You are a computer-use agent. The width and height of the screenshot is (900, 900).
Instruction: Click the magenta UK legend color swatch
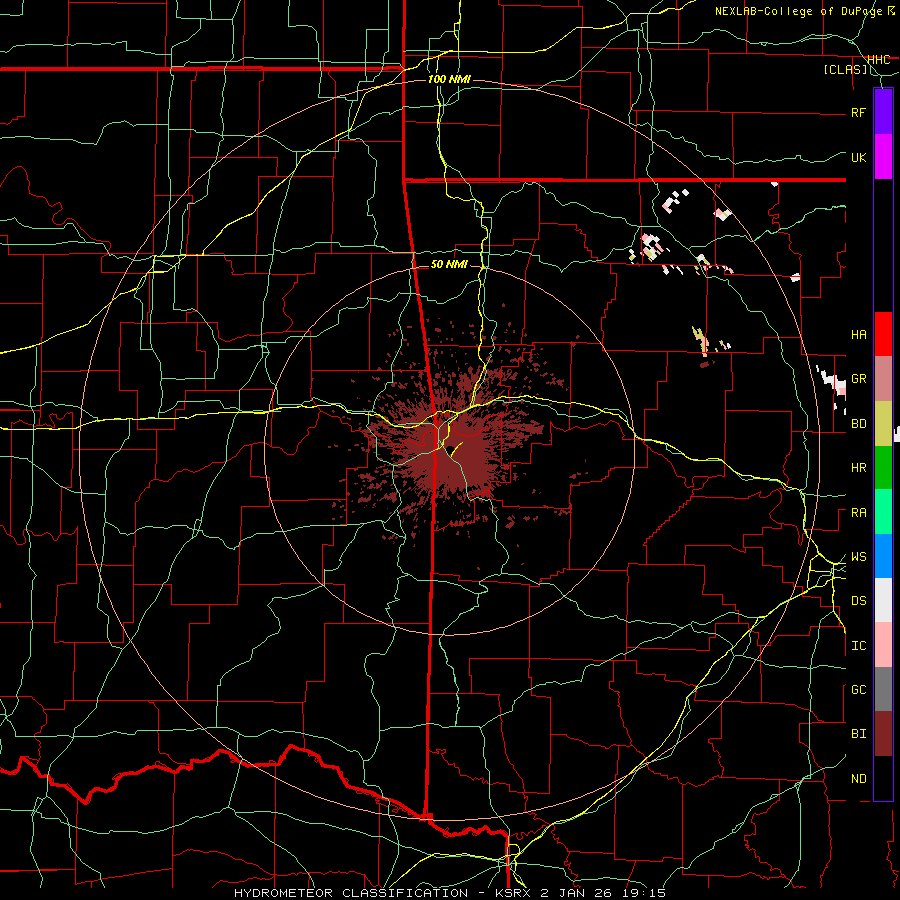[x=883, y=157]
